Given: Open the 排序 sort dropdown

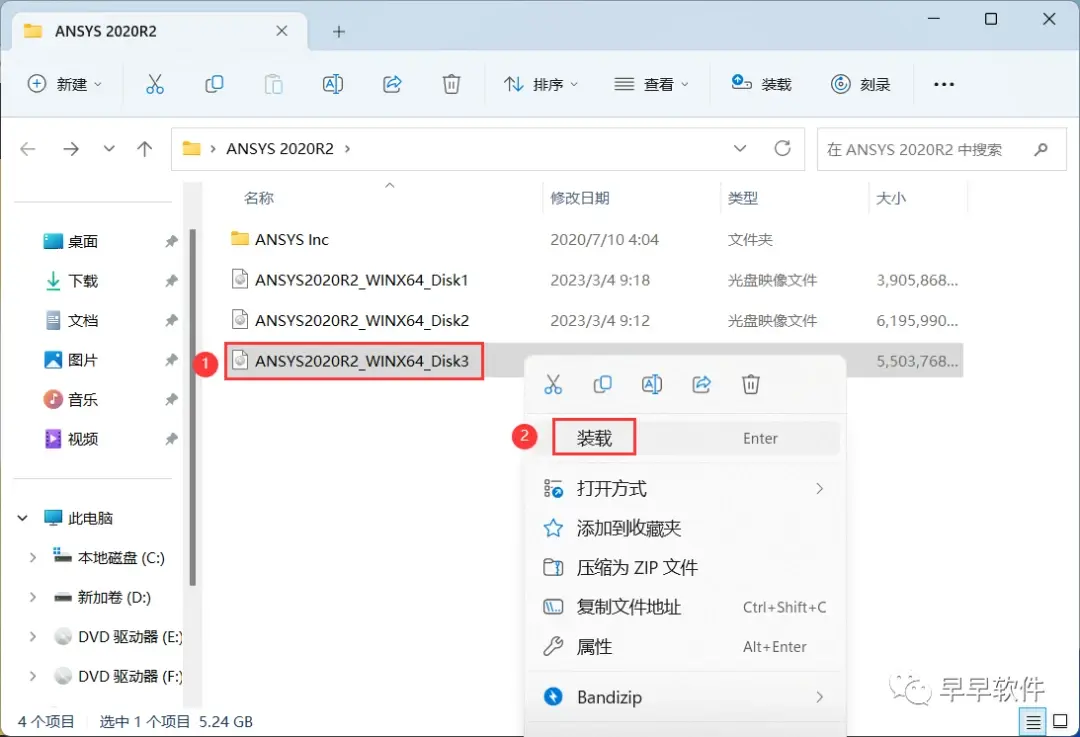Looking at the screenshot, I should point(541,84).
